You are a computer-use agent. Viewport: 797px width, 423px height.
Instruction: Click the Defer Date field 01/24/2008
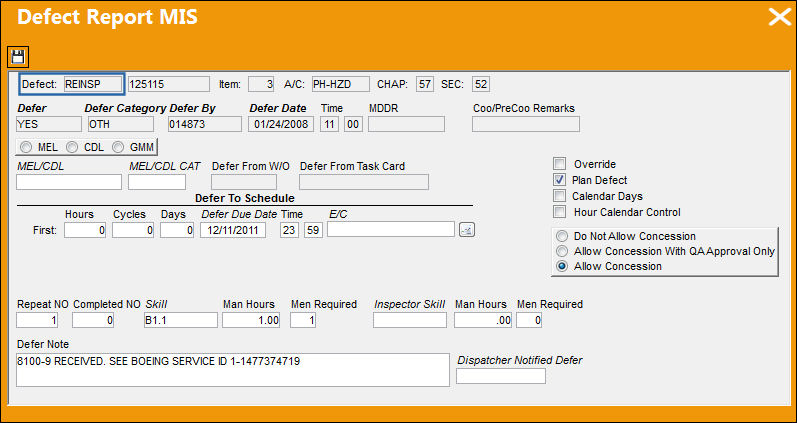pyautogui.click(x=281, y=124)
